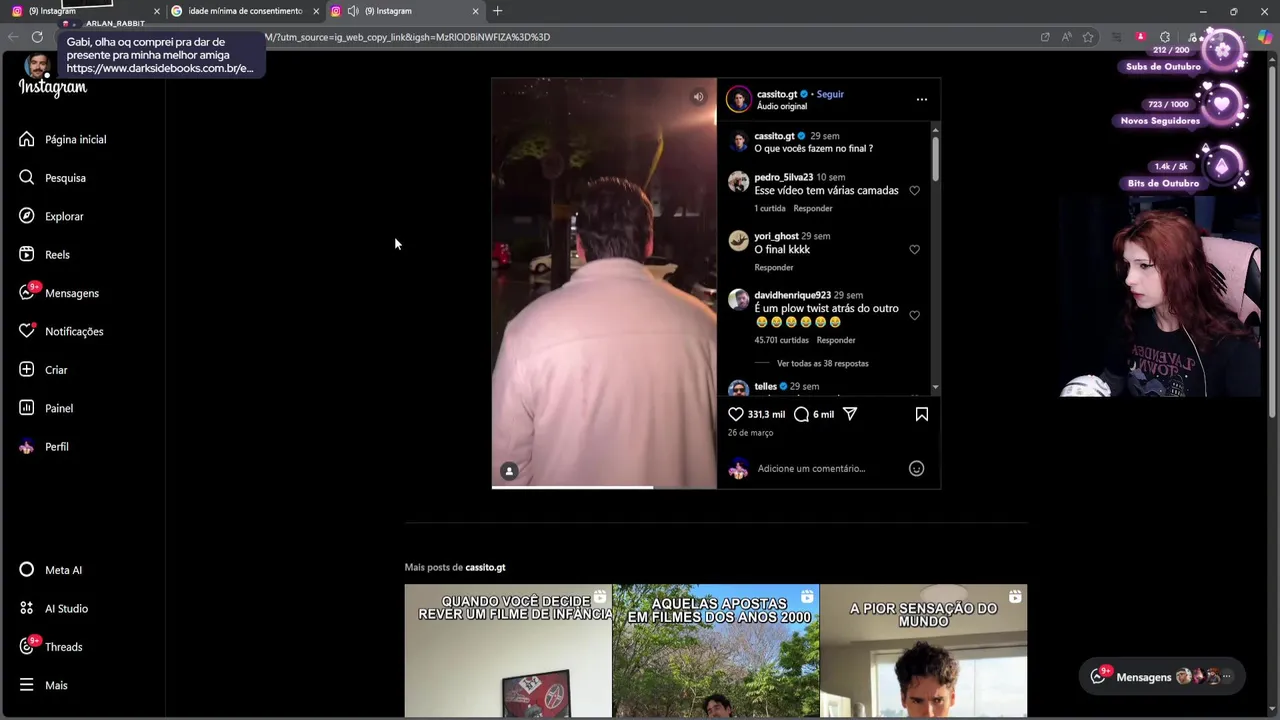Open the post's three-dot options menu
1280x720 pixels.
922,99
